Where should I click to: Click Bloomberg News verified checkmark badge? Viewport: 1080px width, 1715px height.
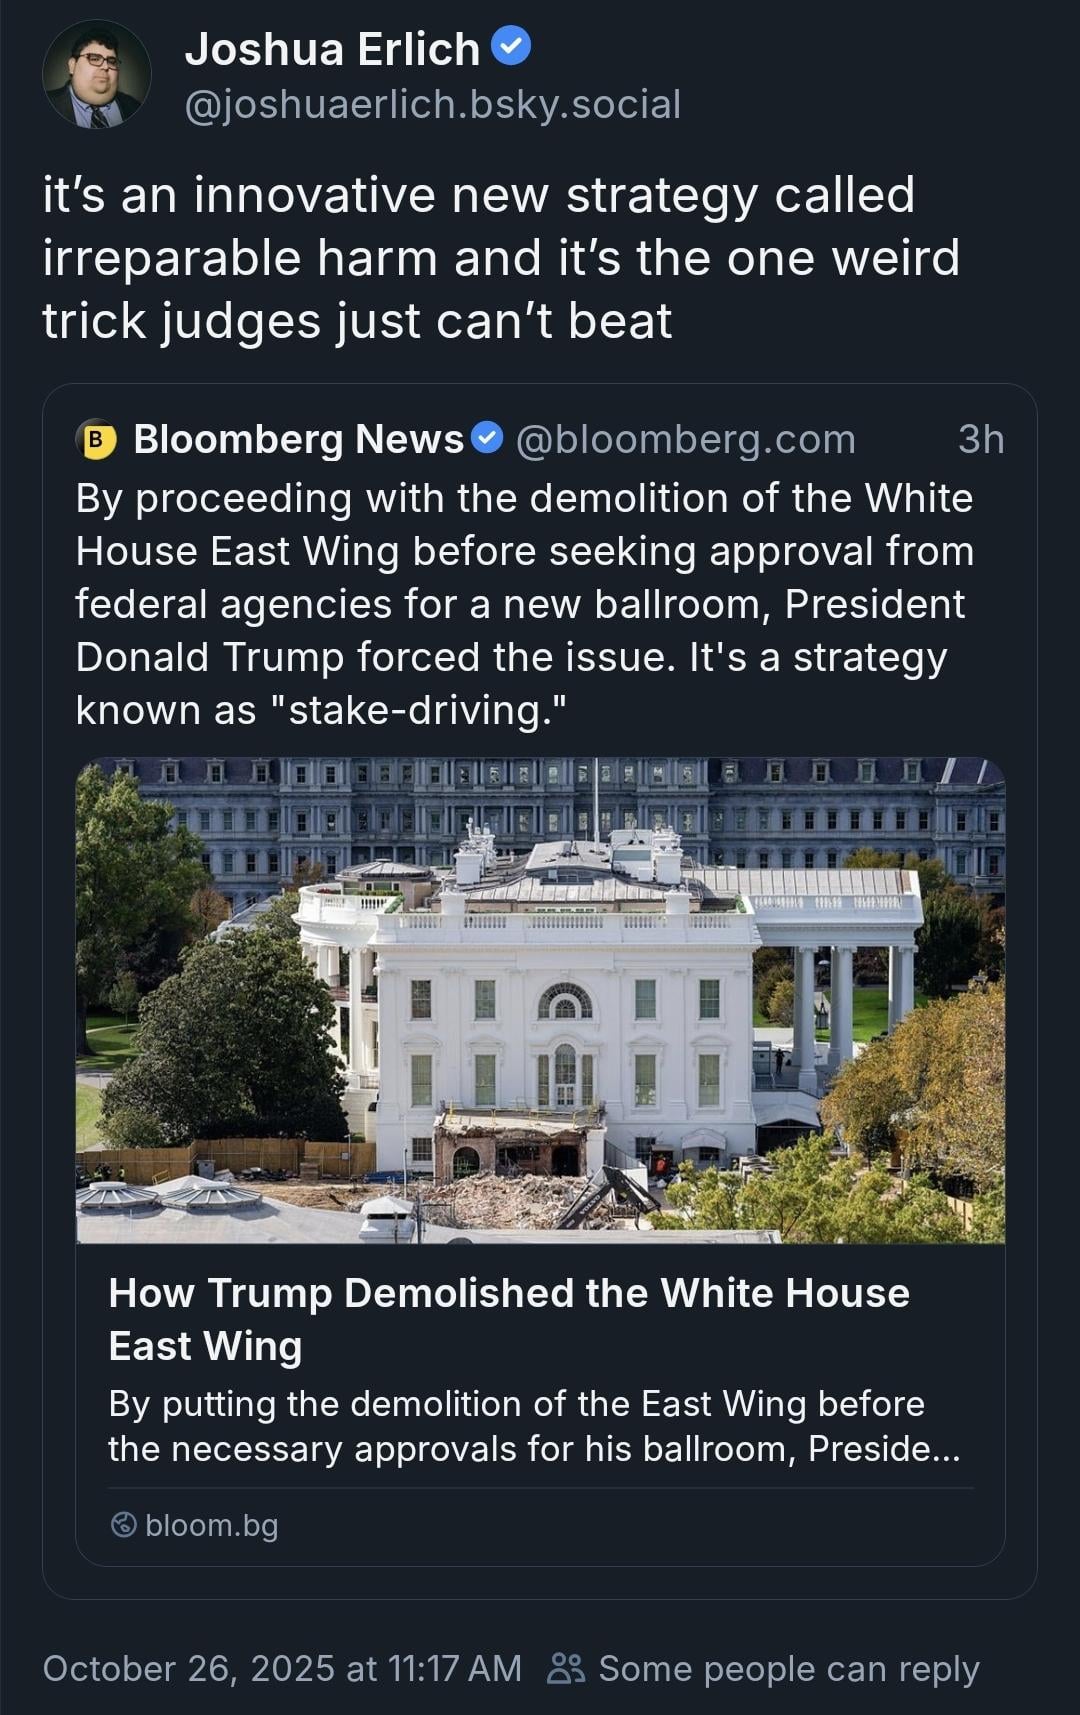tap(487, 438)
